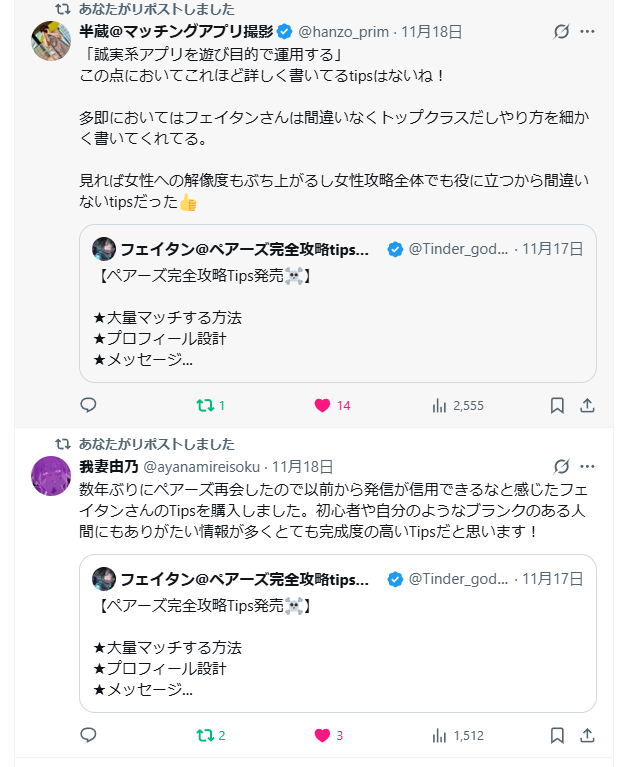Share 我妻由乃's post
Viewport: 618px width, 767px height.
pos(588,735)
